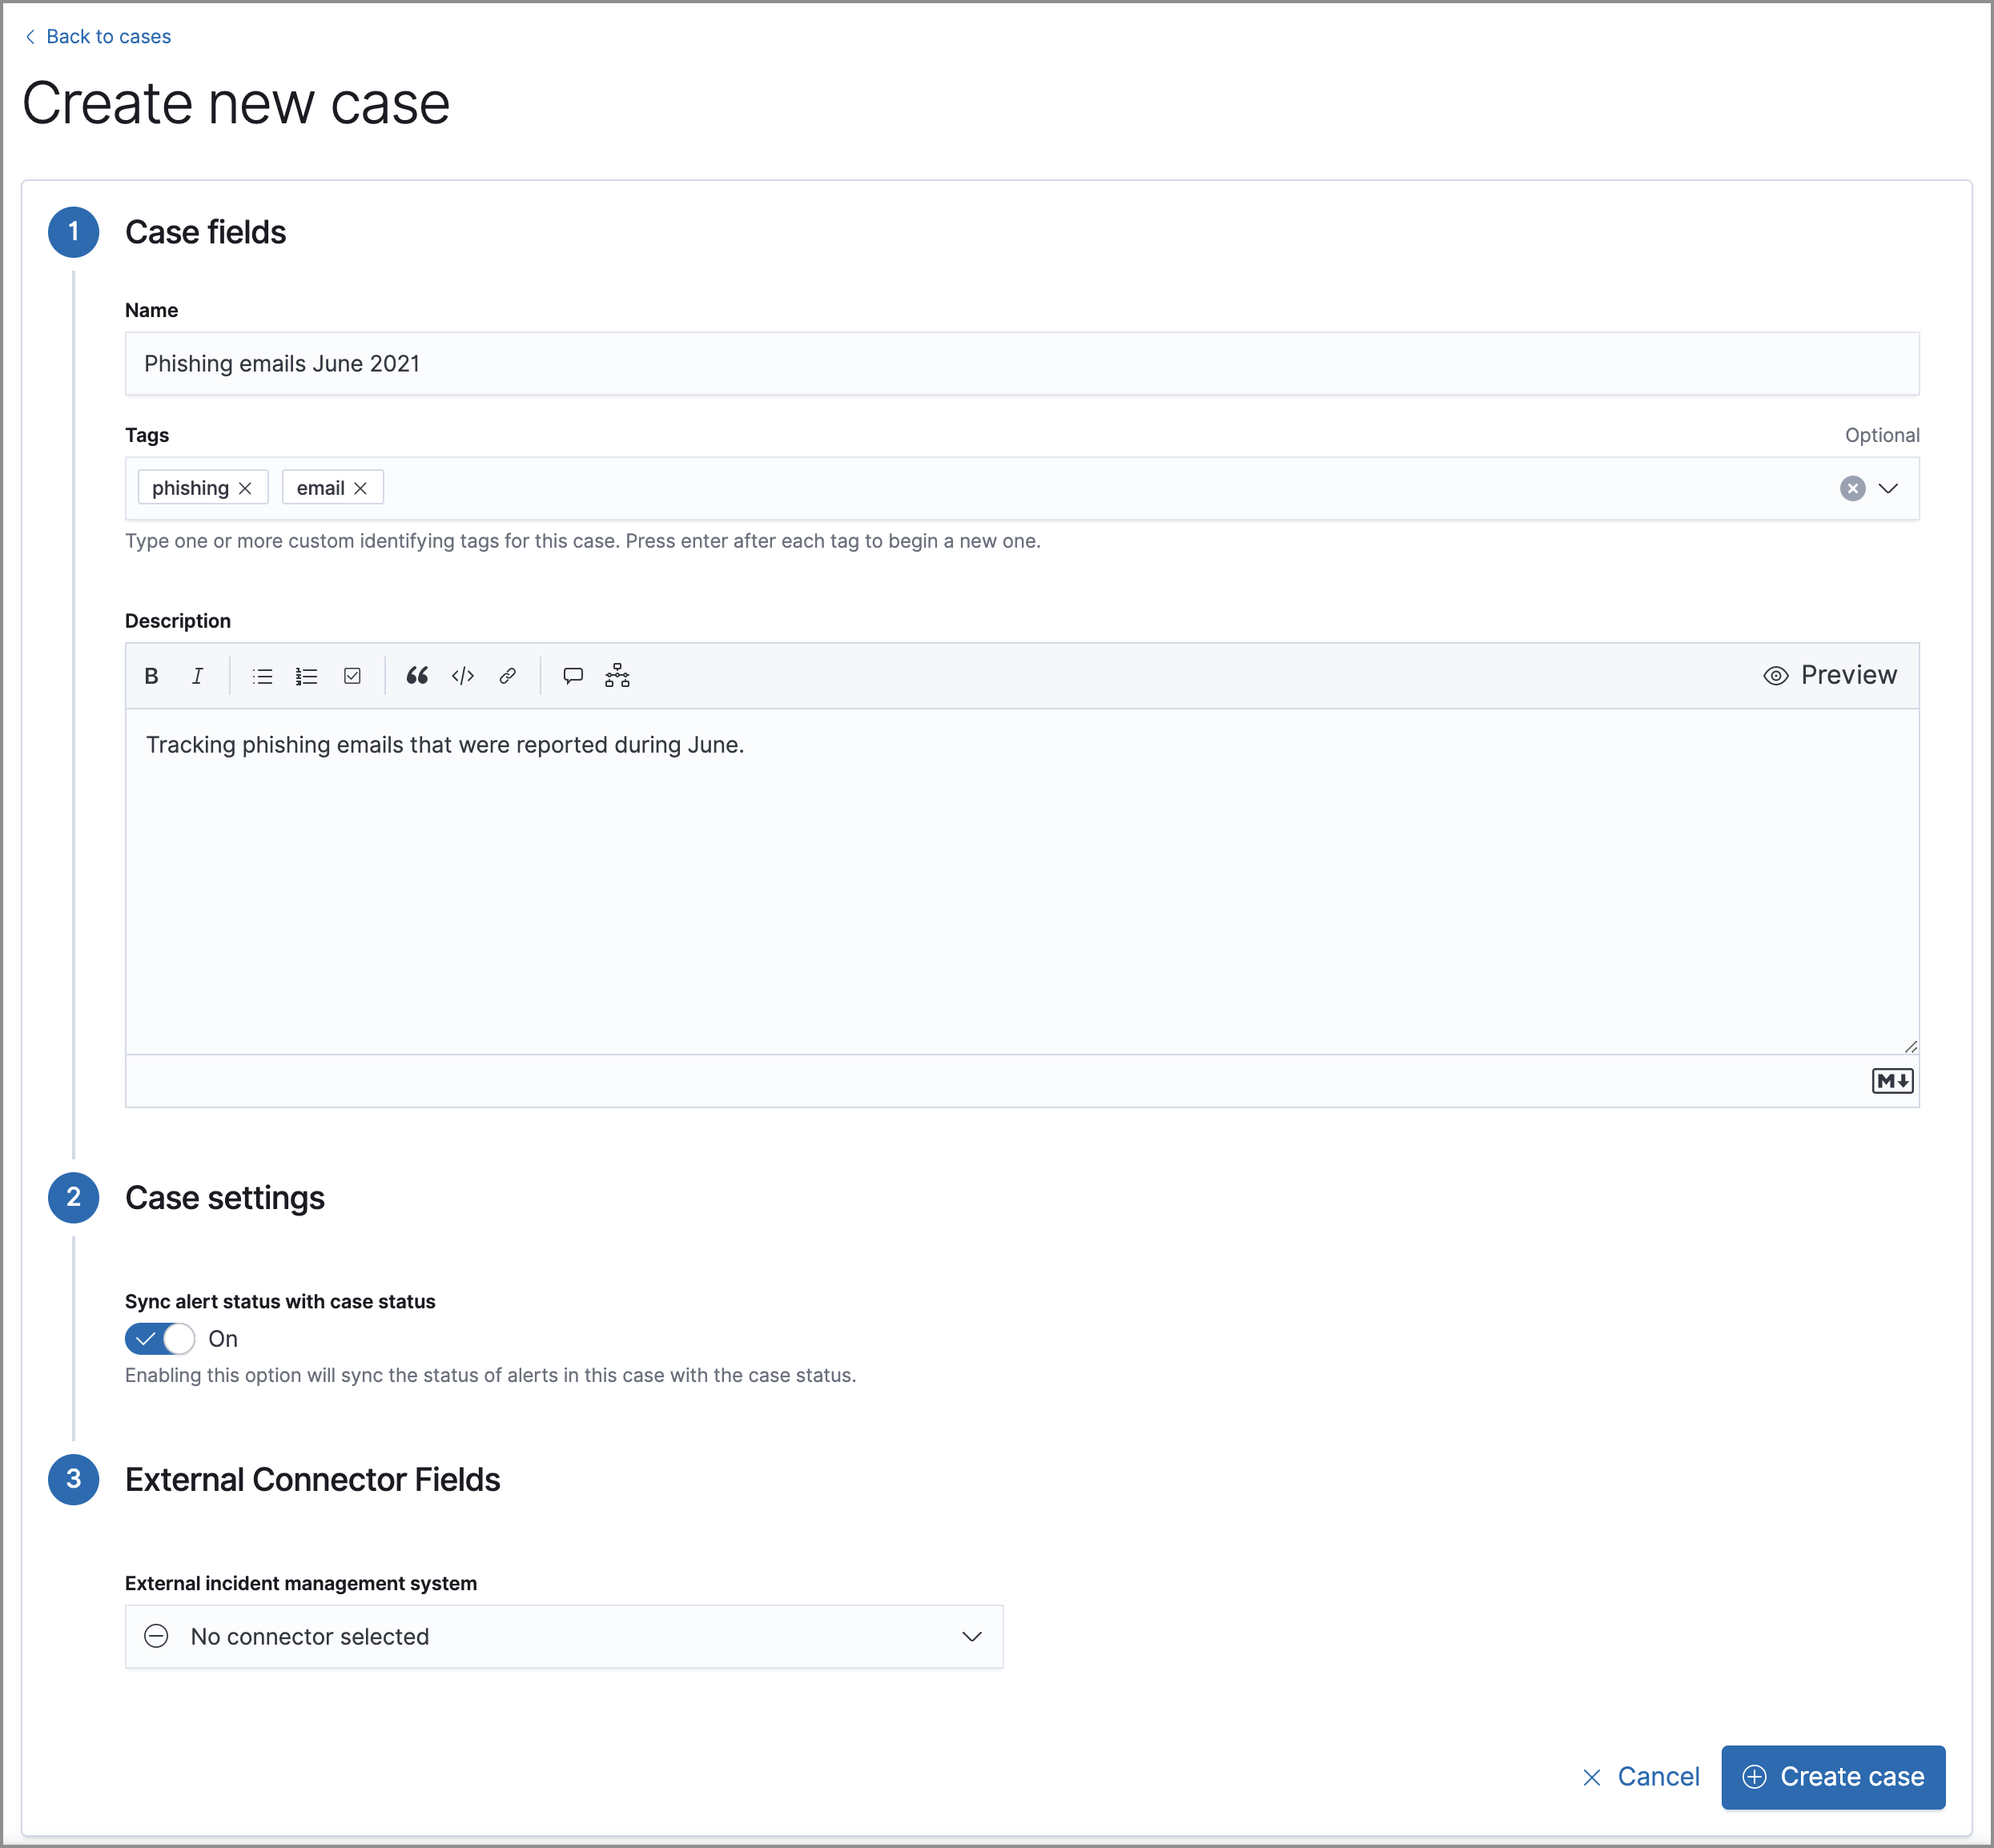Open the External incident management system dropdown
This screenshot has height=1848, width=1994.
coord(970,1637)
